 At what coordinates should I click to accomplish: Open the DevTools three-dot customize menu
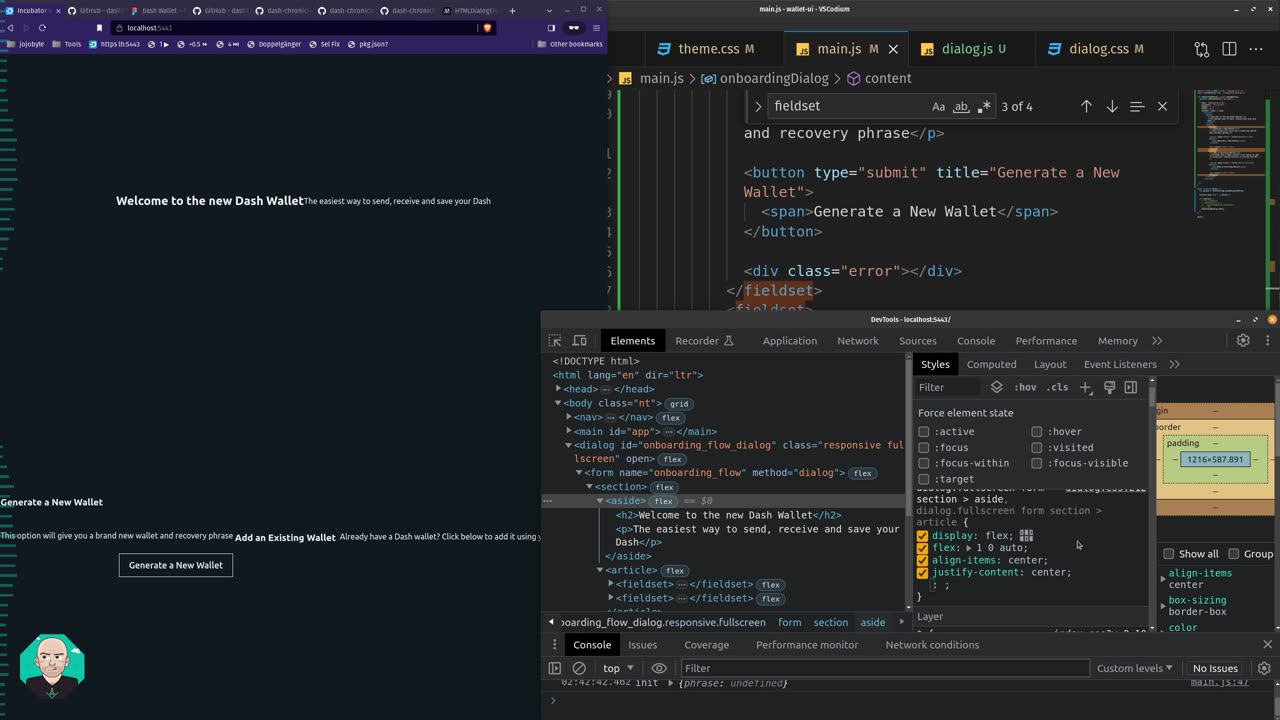pyautogui.click(x=1267, y=341)
